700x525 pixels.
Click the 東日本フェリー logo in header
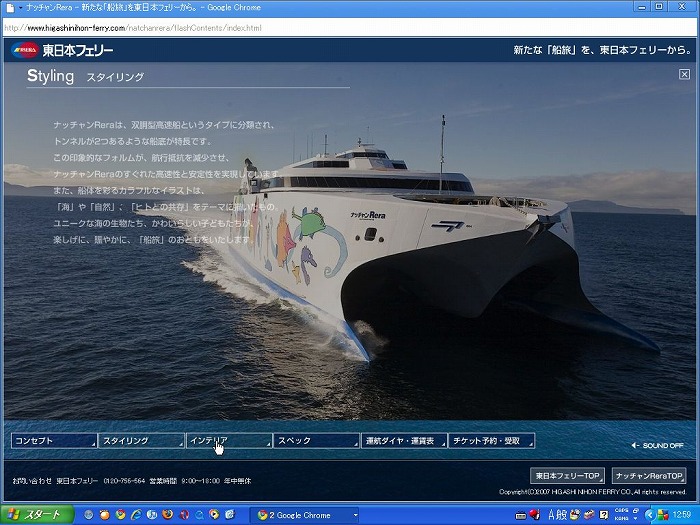(x=62, y=50)
